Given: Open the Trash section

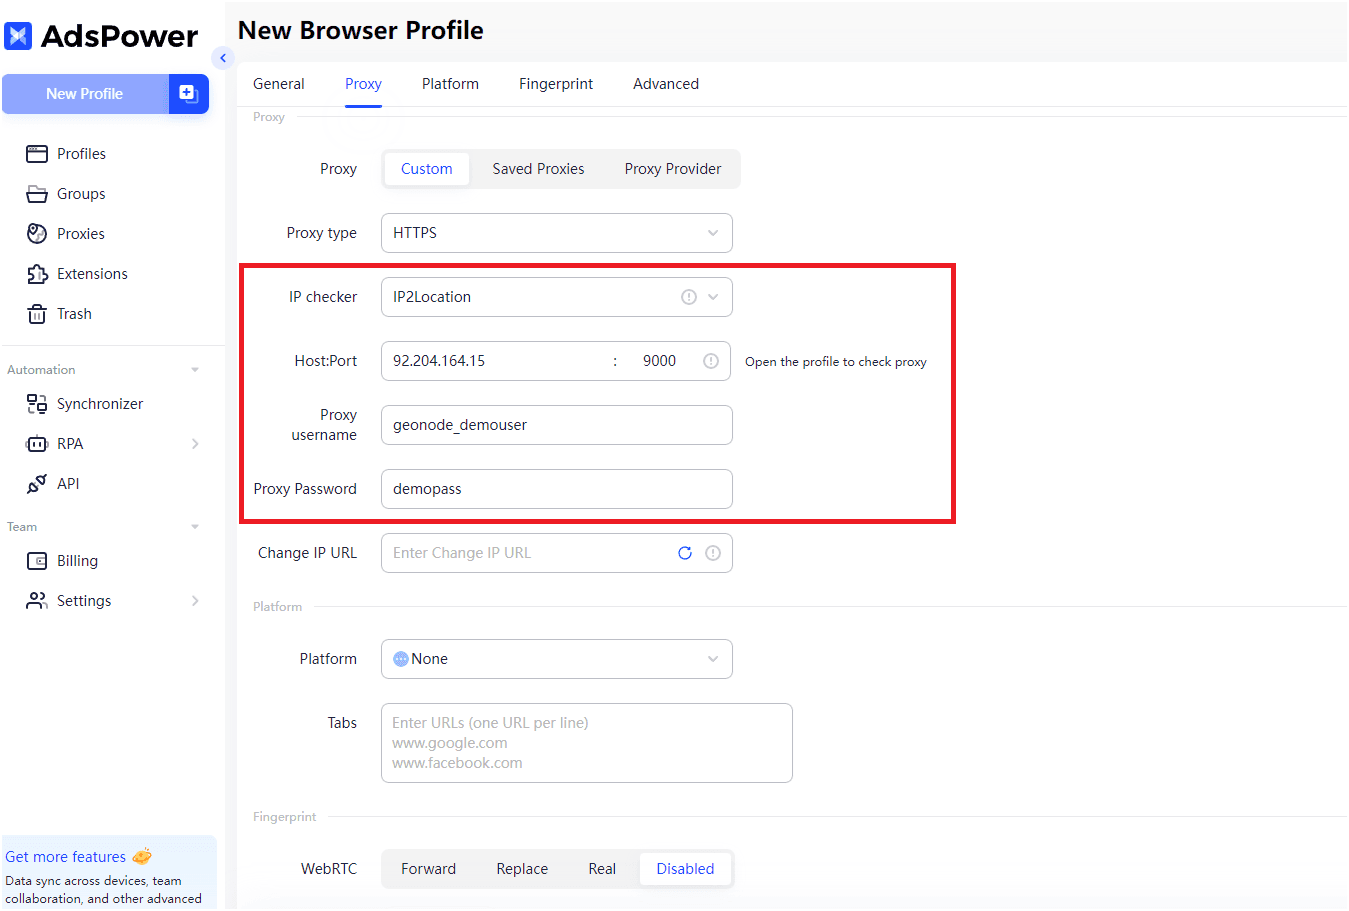Looking at the screenshot, I should pyautogui.click(x=37, y=313).
